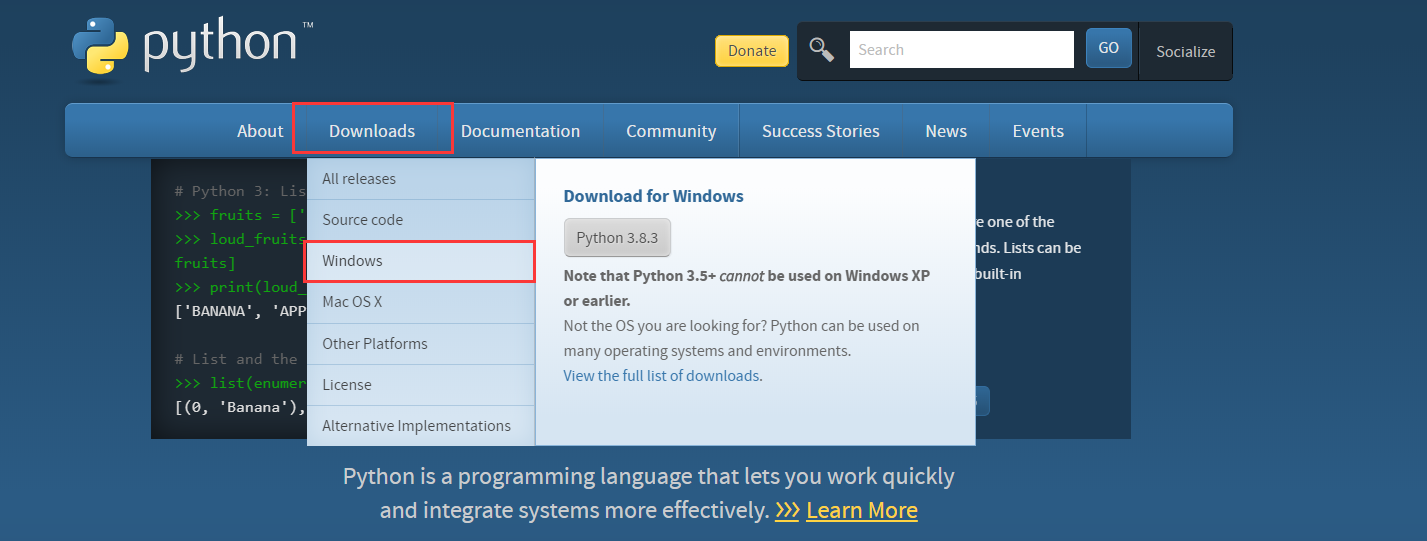Click the Python 3.8.3 download button
The height and width of the screenshot is (541, 1427).
[x=617, y=238]
